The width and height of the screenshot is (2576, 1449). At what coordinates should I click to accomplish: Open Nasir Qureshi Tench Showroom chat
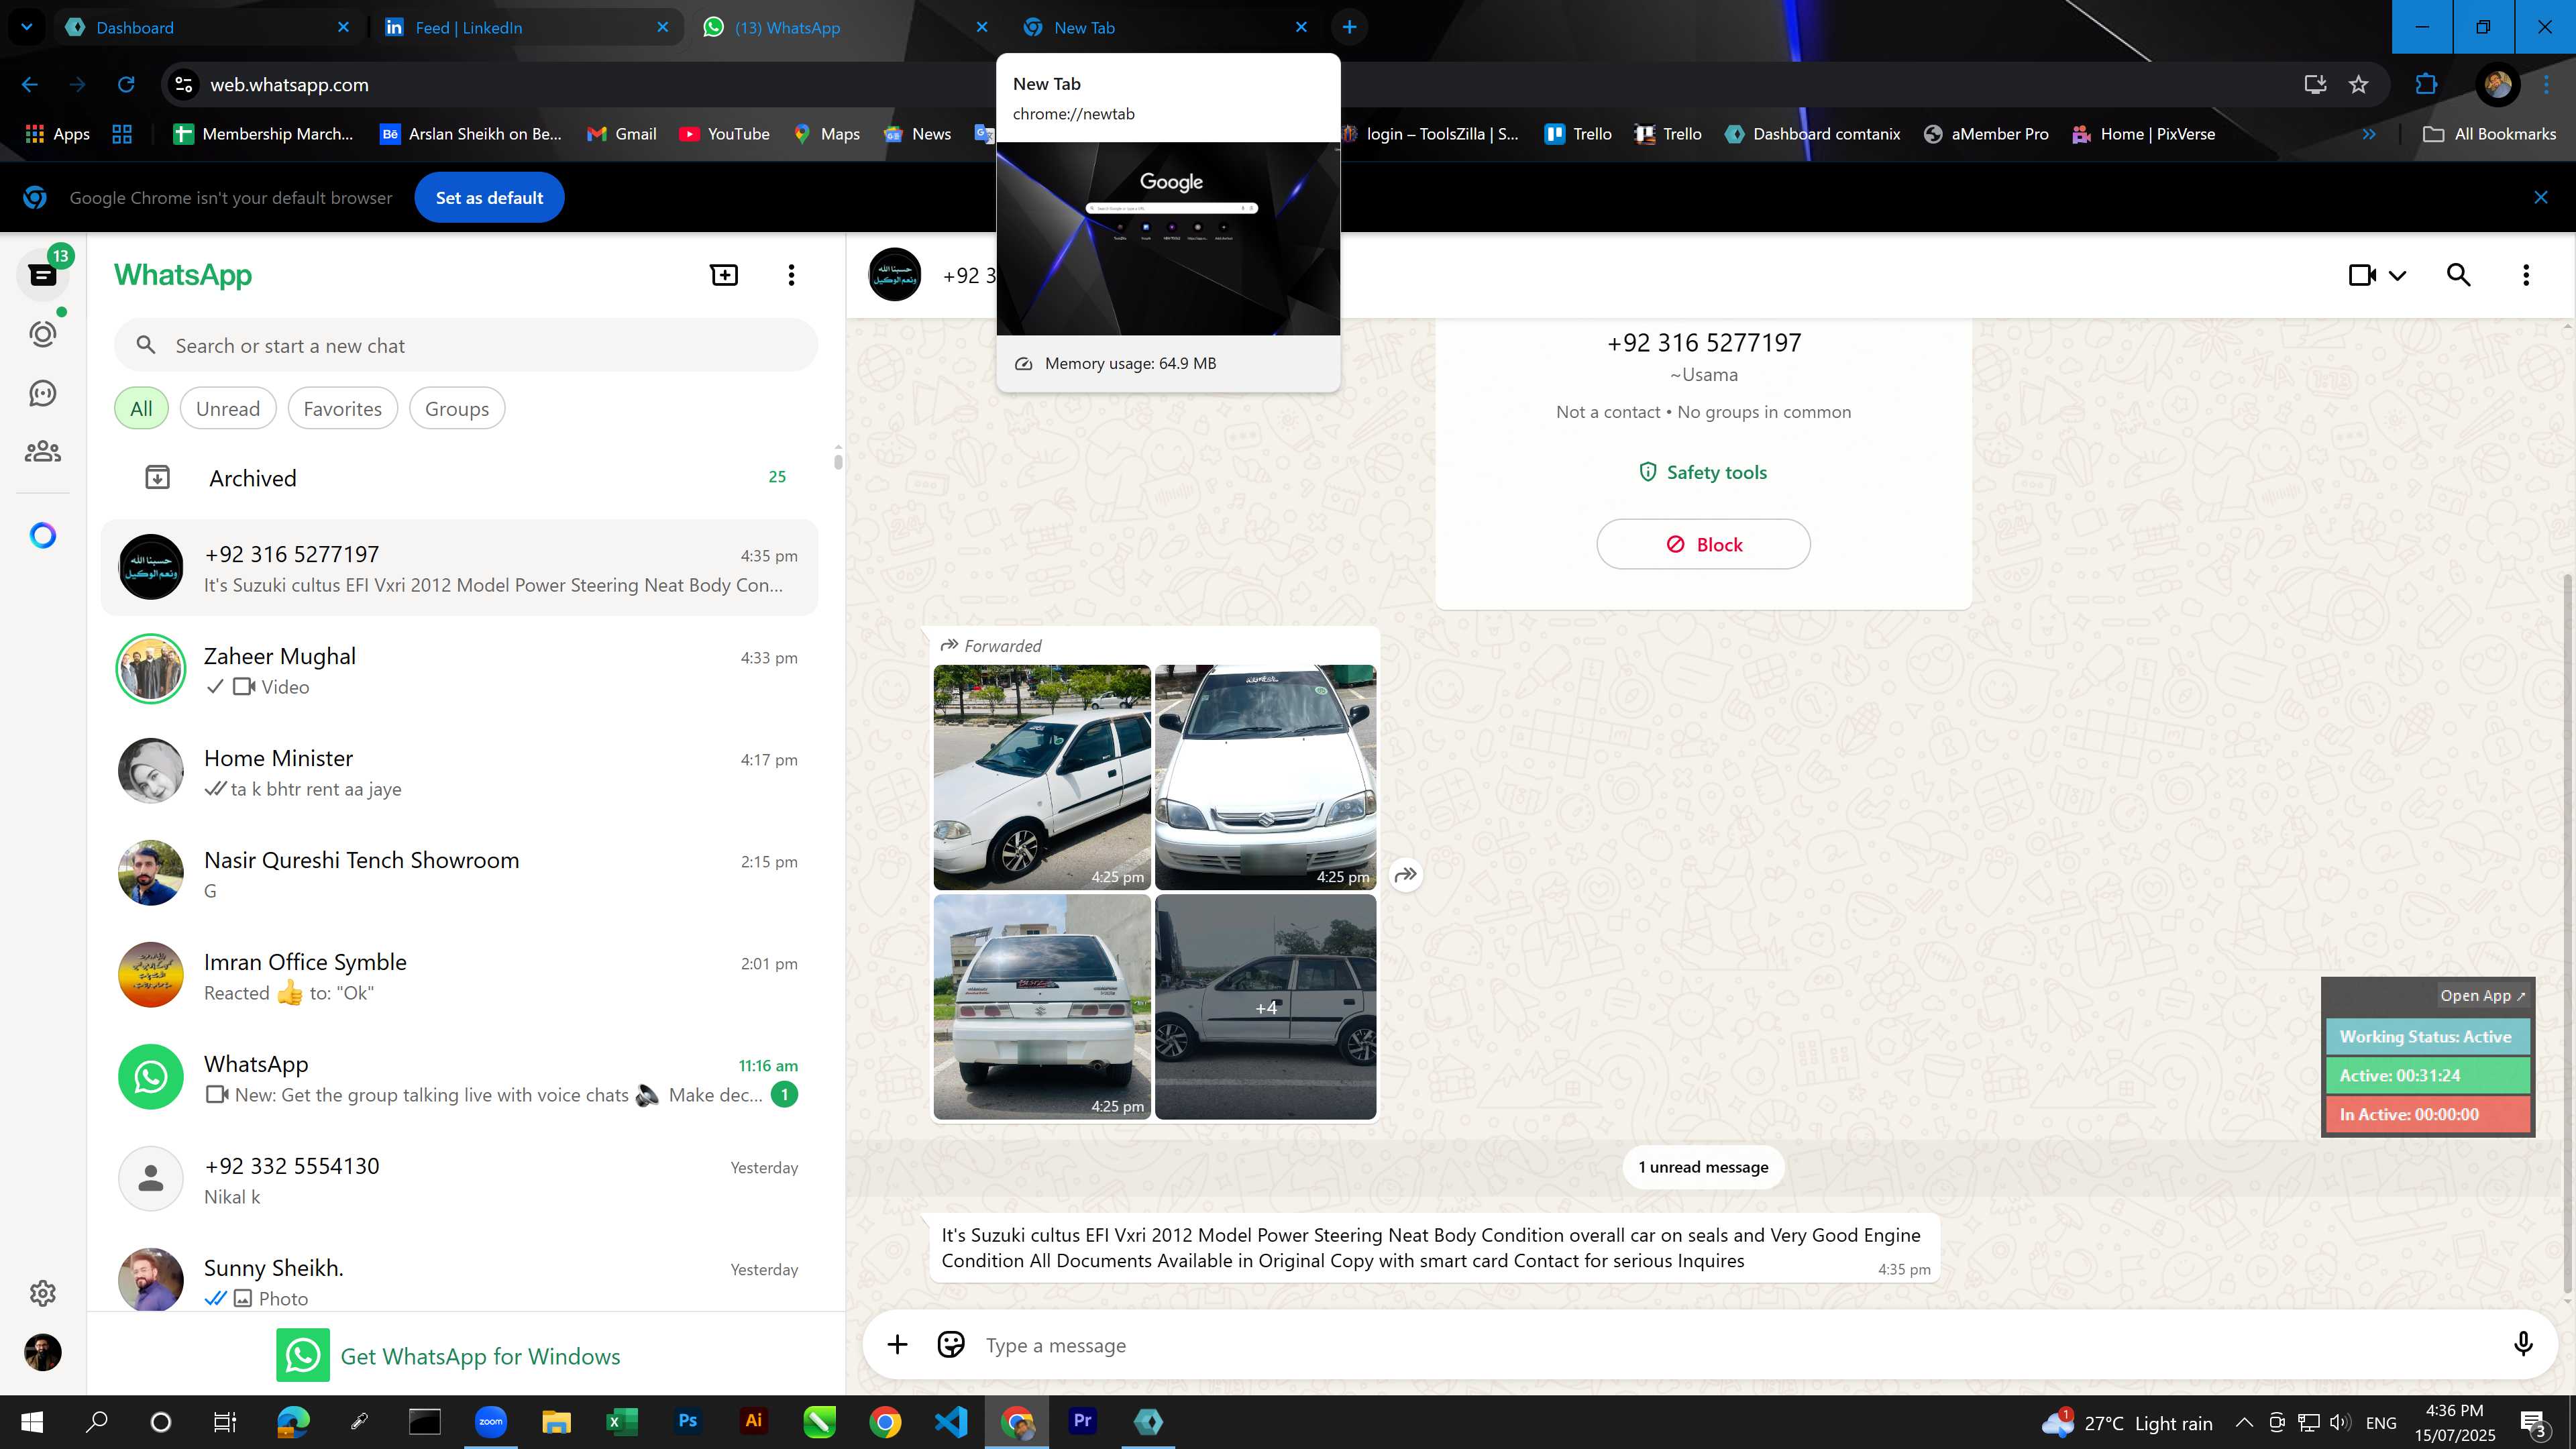pos(459,874)
